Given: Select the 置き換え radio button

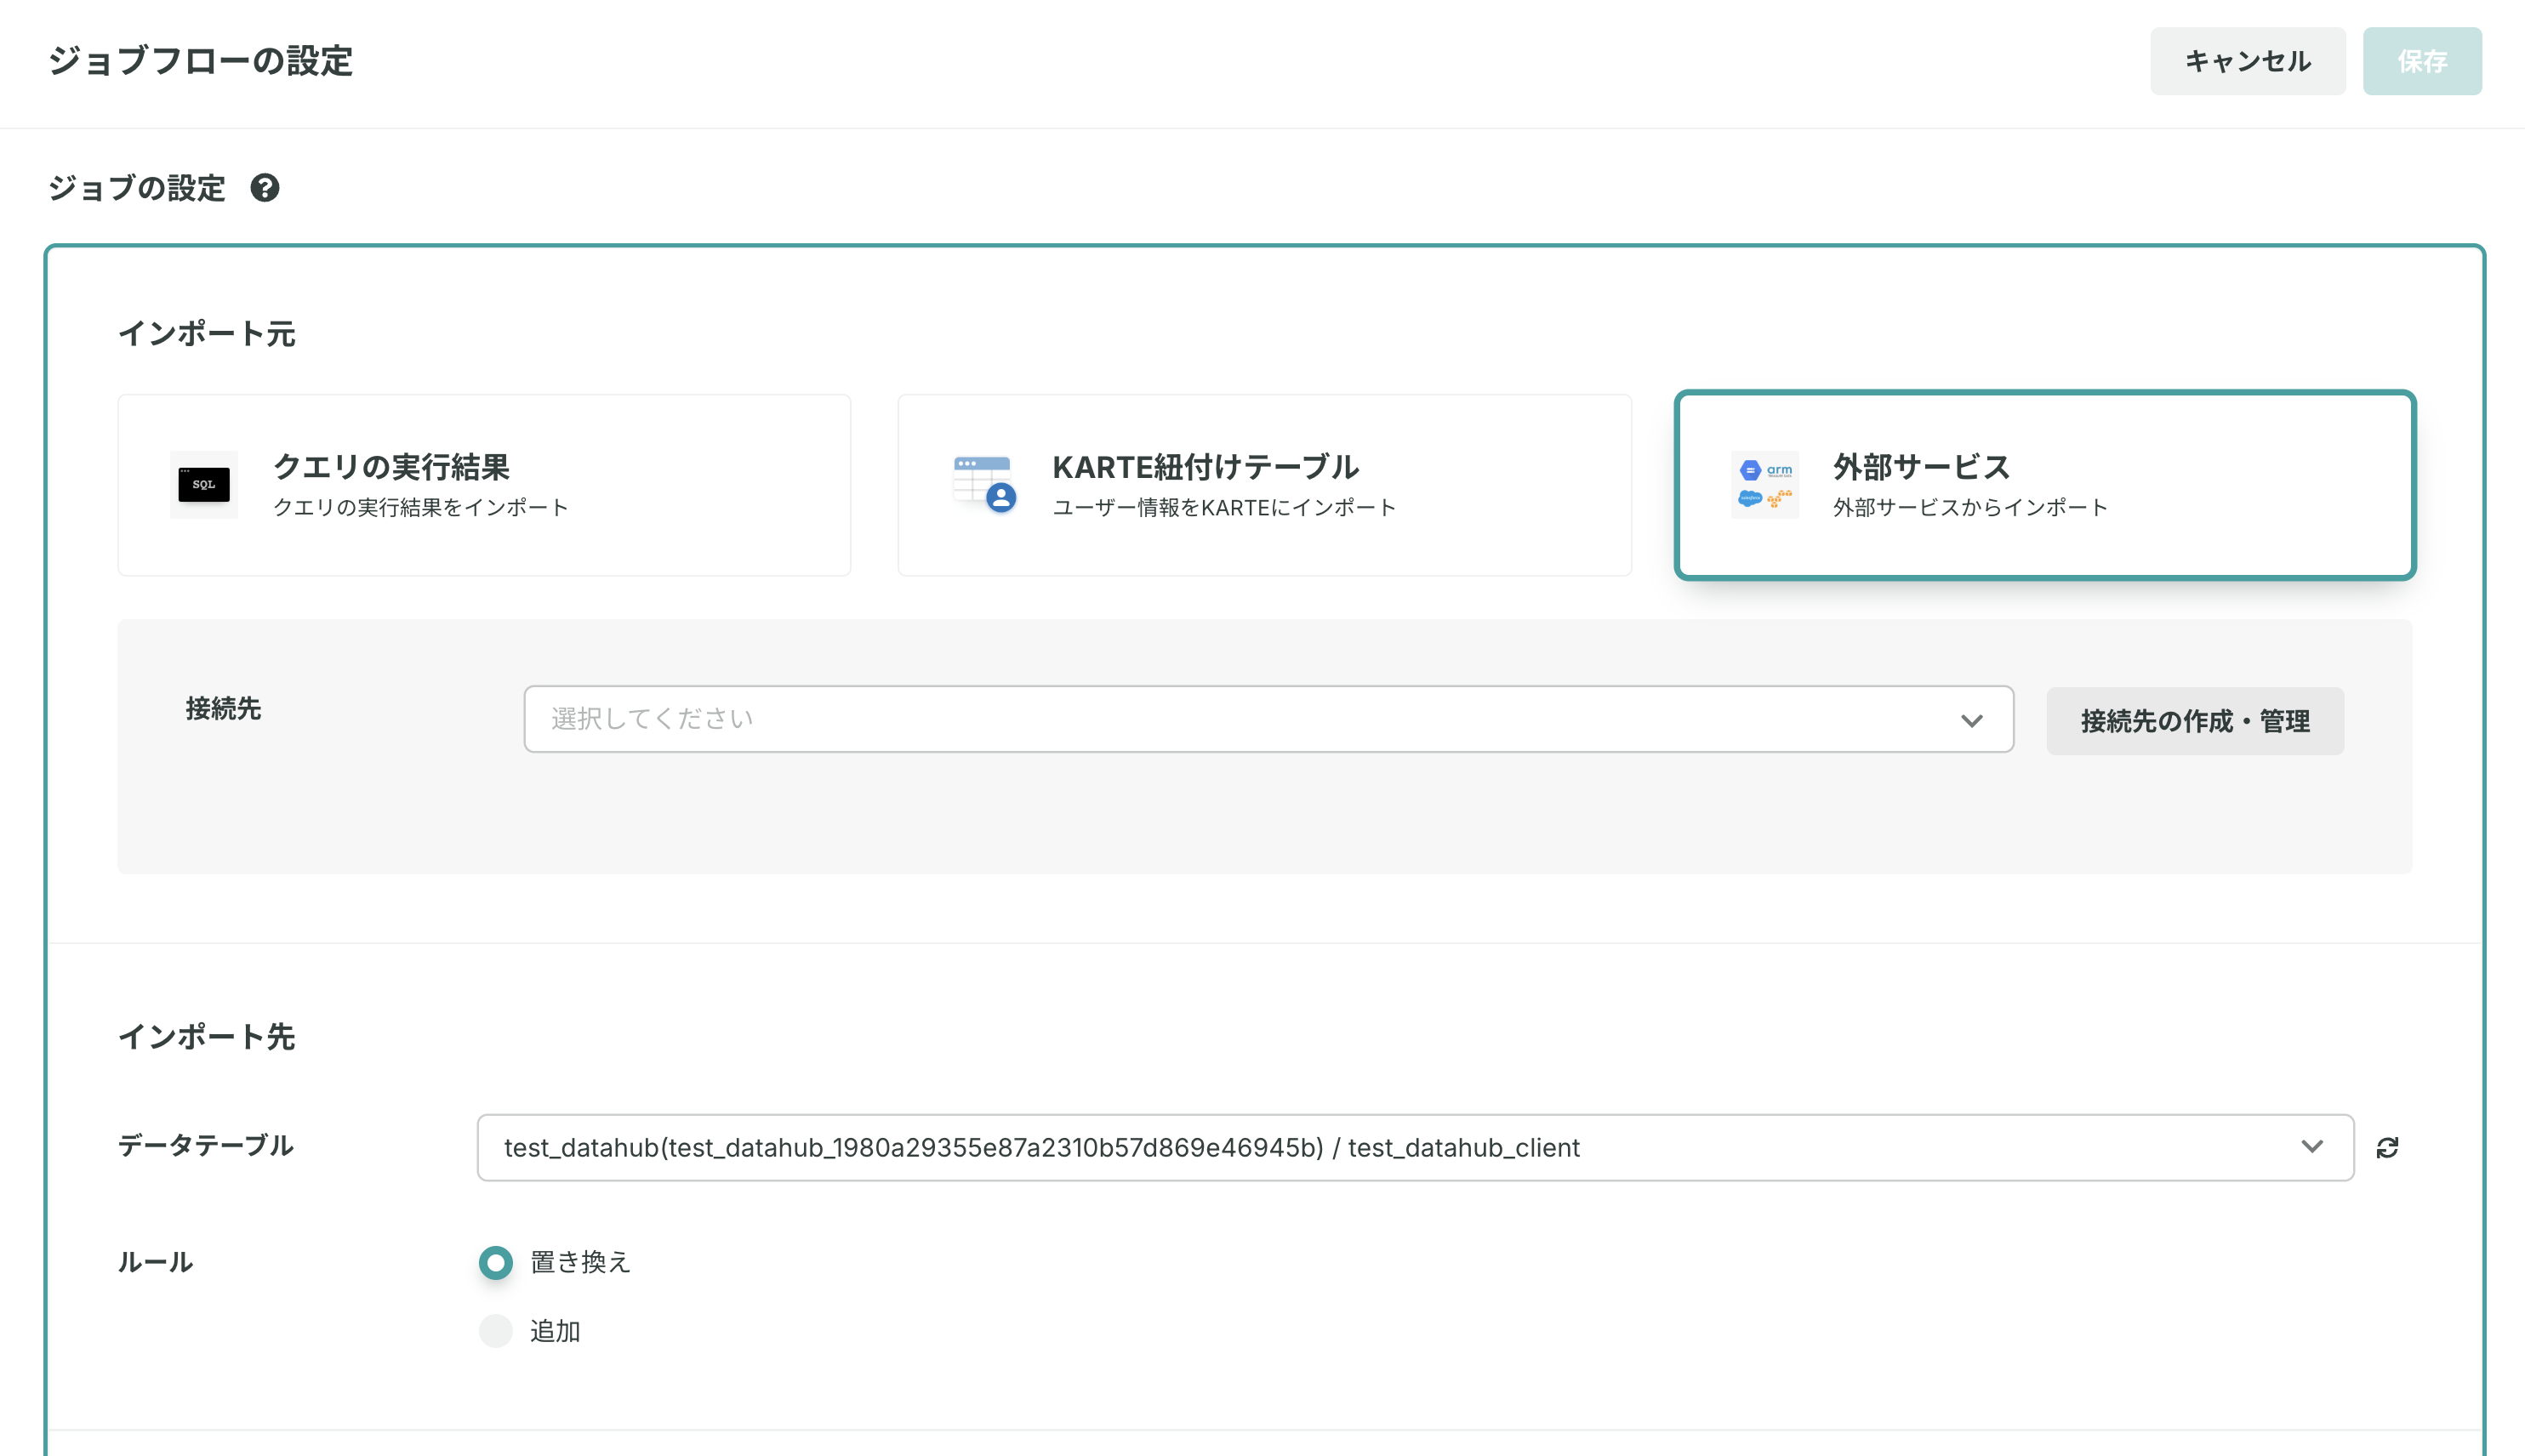Looking at the screenshot, I should 496,1263.
